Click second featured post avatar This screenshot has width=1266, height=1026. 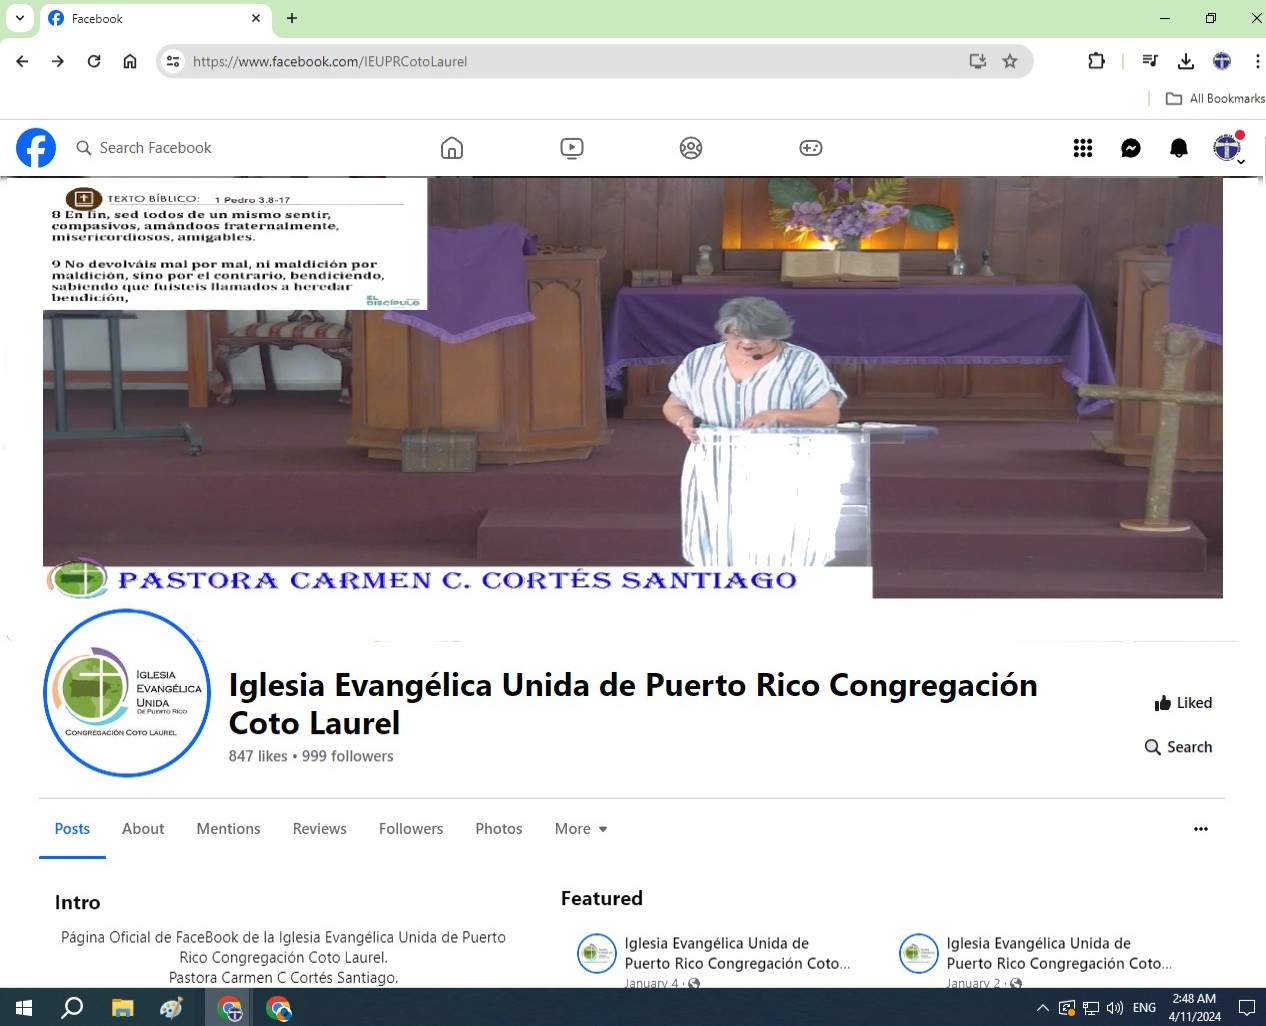coord(919,953)
